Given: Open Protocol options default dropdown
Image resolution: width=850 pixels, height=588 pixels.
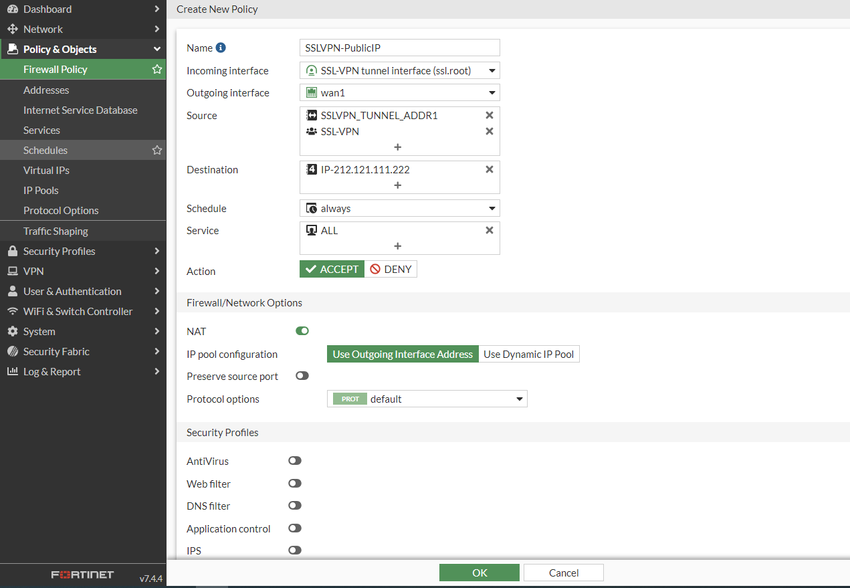Looking at the screenshot, I should click(427, 399).
